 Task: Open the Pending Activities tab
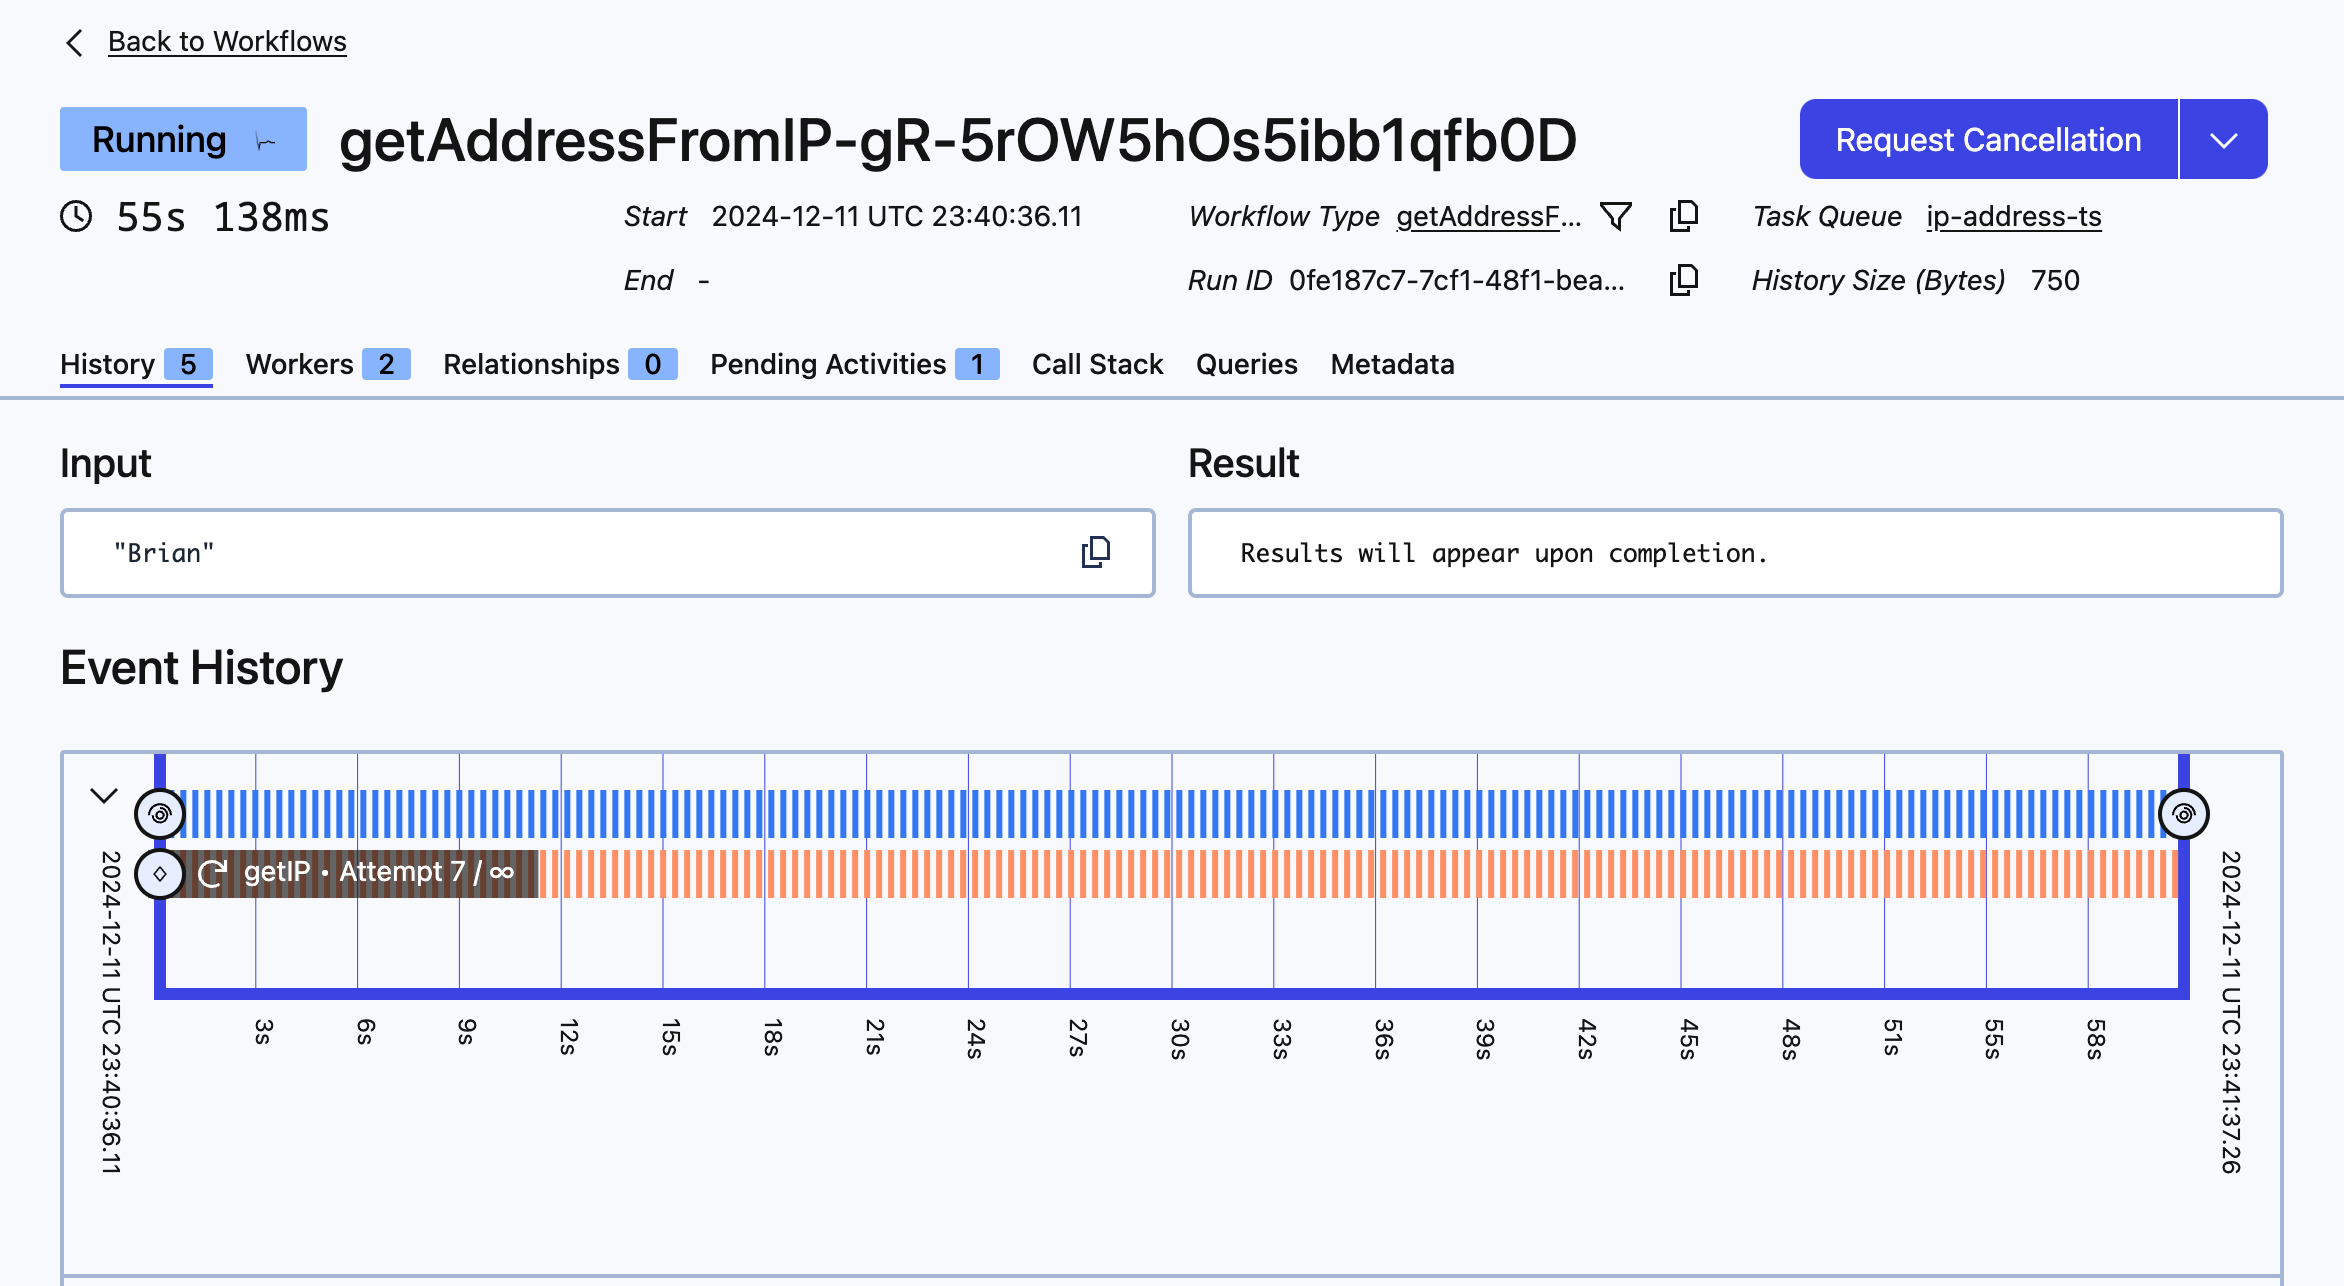pos(827,364)
